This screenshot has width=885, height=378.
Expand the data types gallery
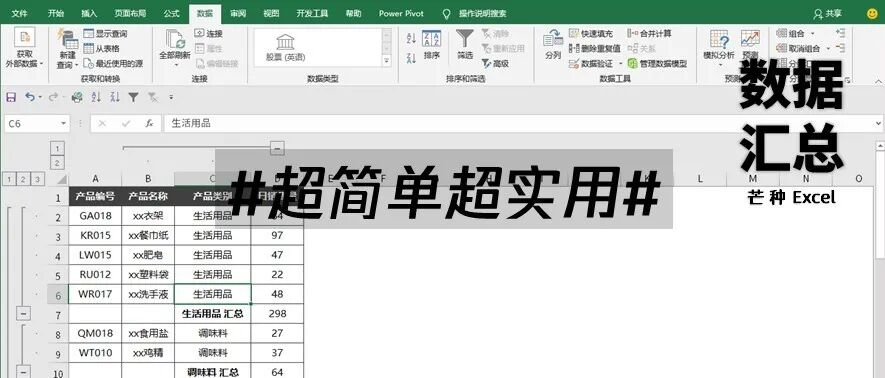(387, 61)
